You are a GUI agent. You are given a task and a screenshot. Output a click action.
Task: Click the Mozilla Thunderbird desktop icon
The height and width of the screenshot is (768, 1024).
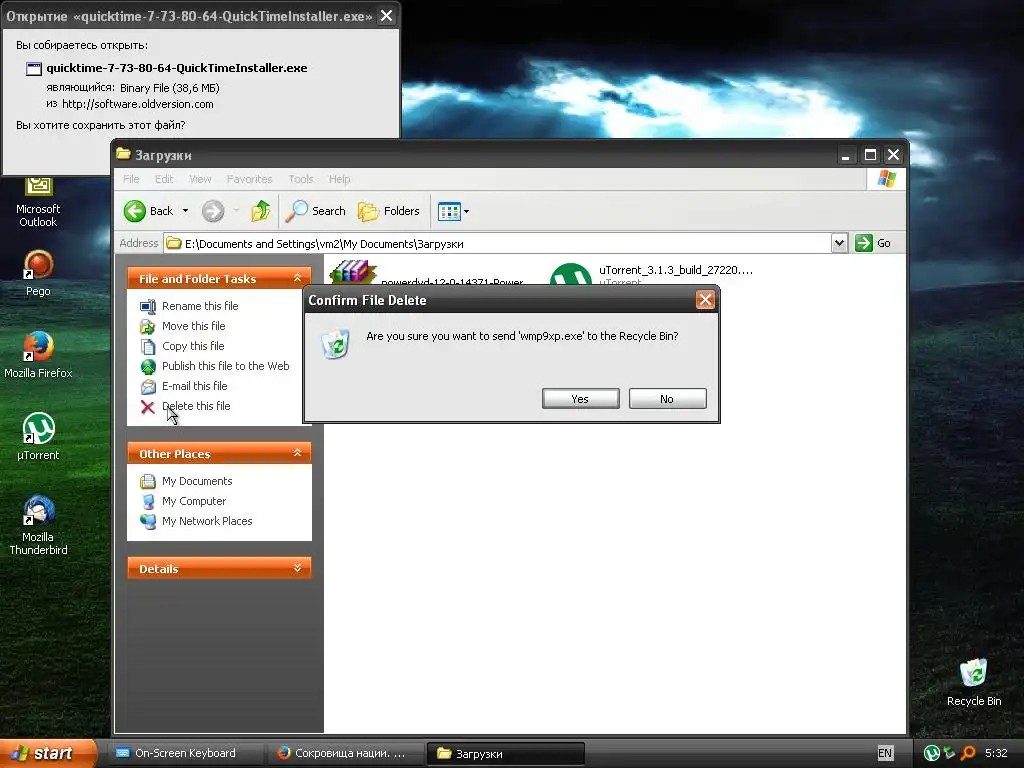(39, 511)
